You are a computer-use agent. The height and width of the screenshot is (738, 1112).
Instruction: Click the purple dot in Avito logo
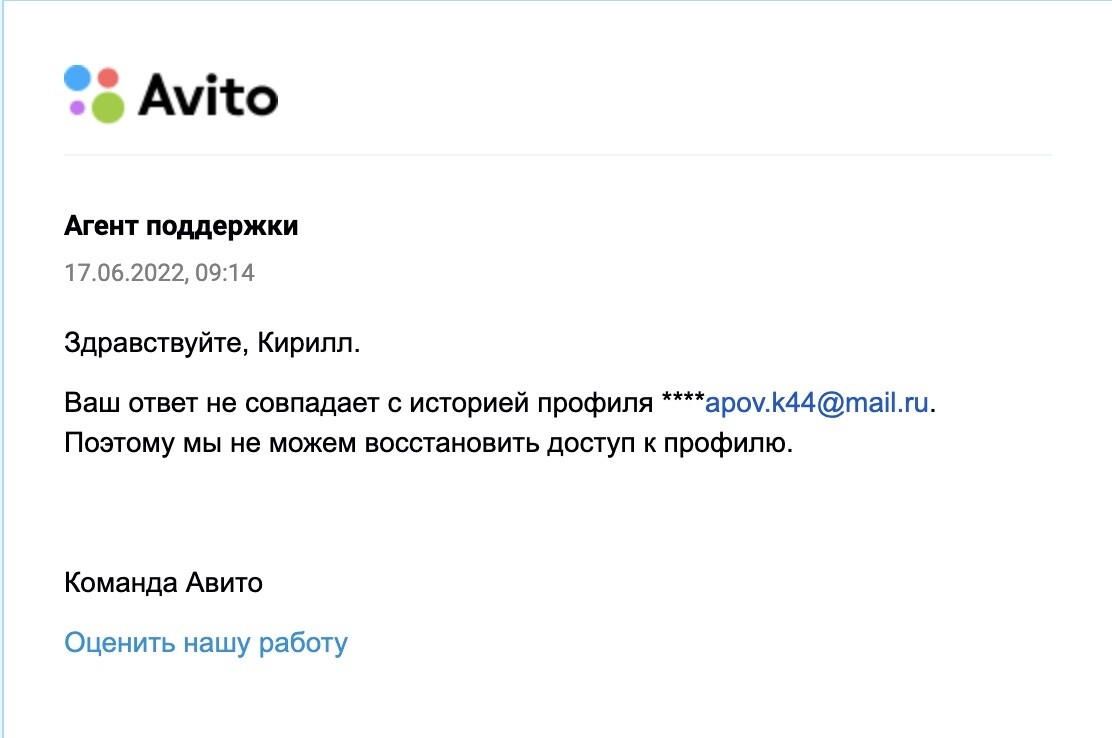click(x=77, y=107)
